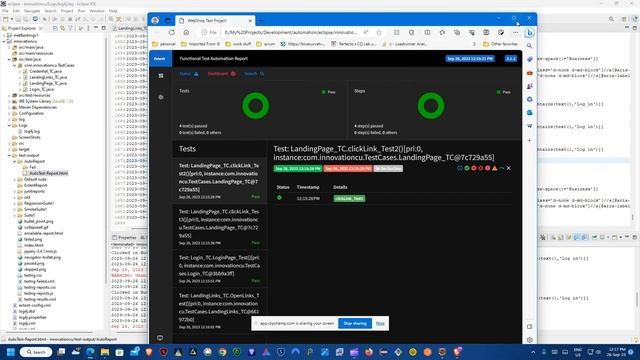Filter steps by warning triangle icon
Image resolution: width=640 pixels, height=360 pixels.
[495, 168]
